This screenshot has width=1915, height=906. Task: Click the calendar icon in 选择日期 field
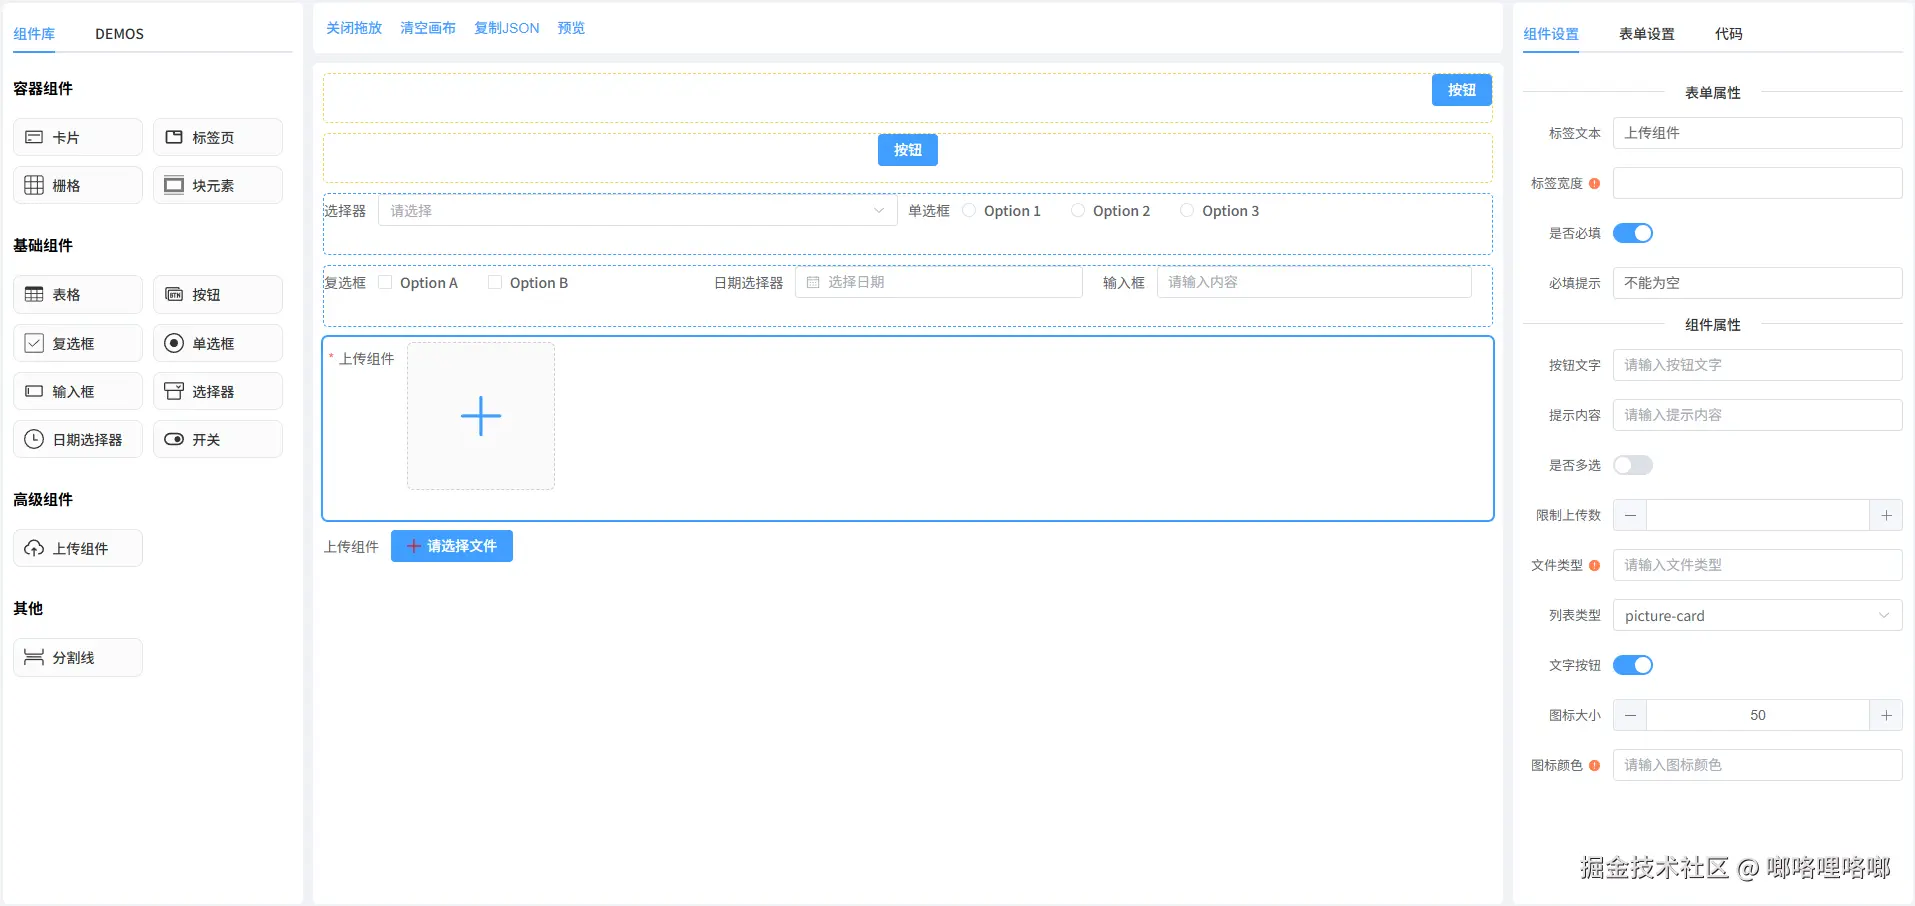point(813,282)
